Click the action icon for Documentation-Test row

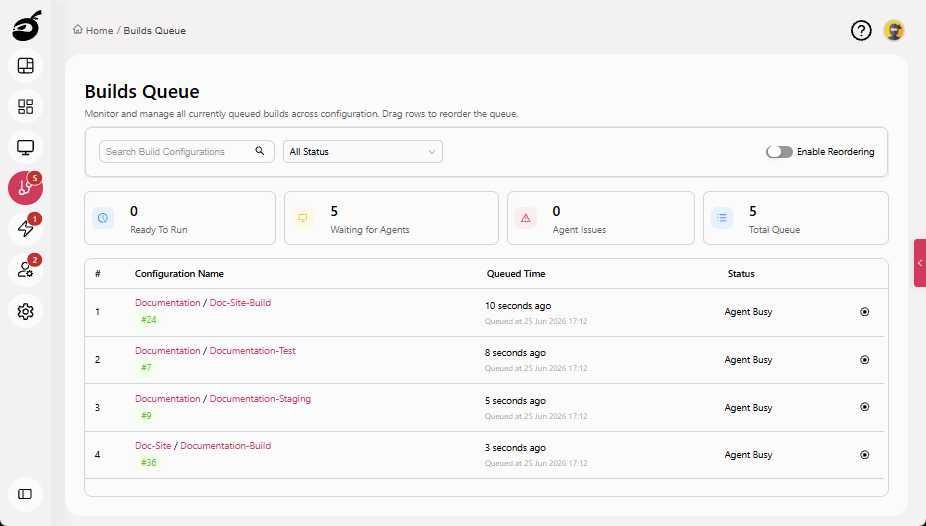coord(865,360)
